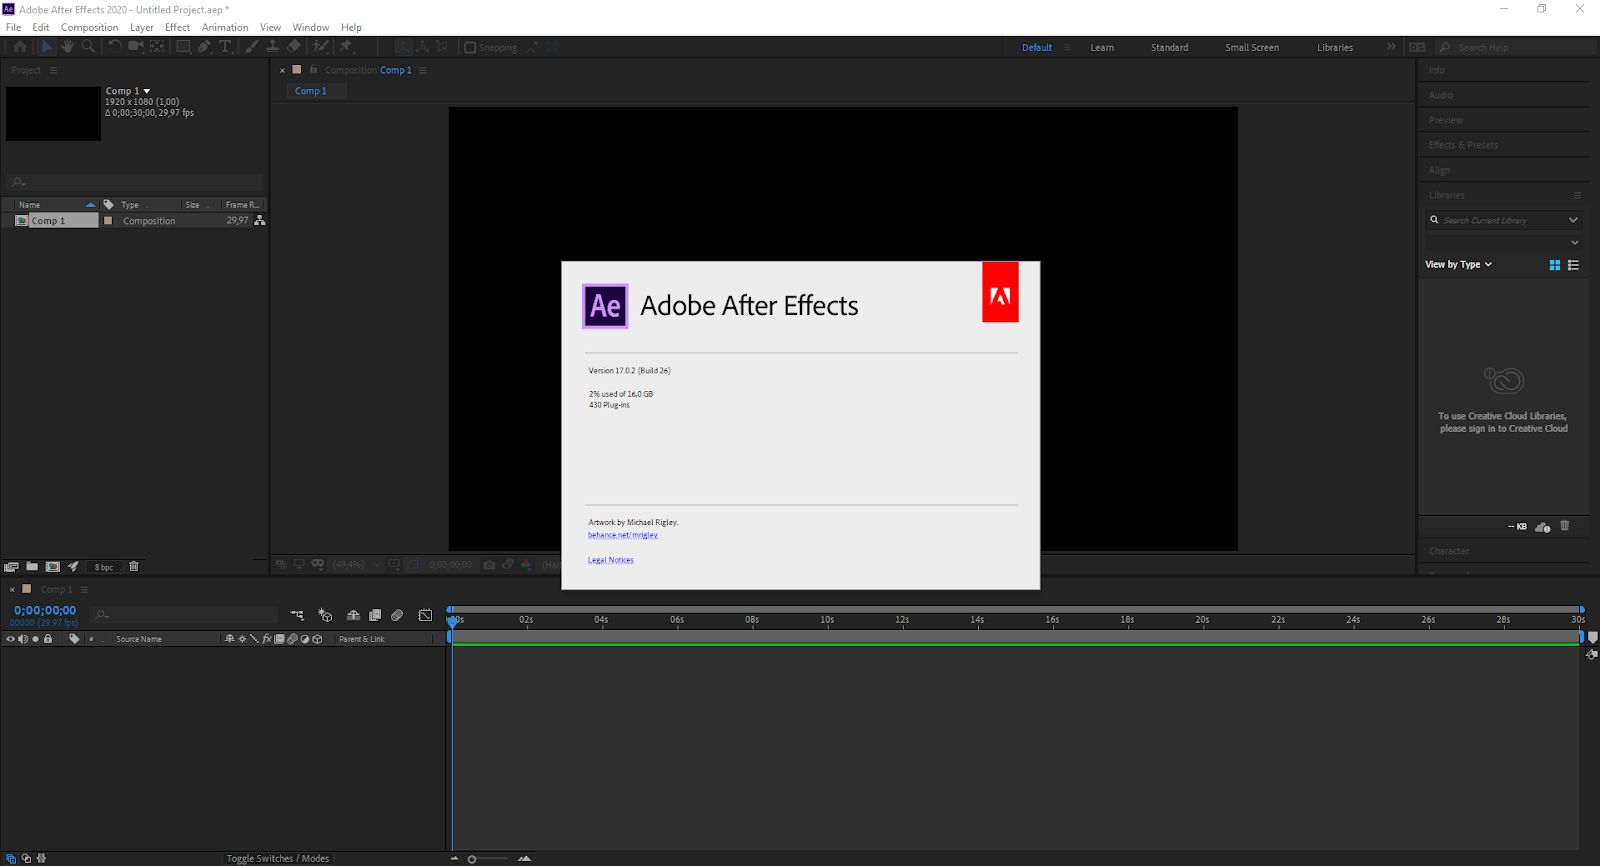Image resolution: width=1600 pixels, height=866 pixels.
Task: Click the 8 bpc color depth button
Action: (104, 567)
